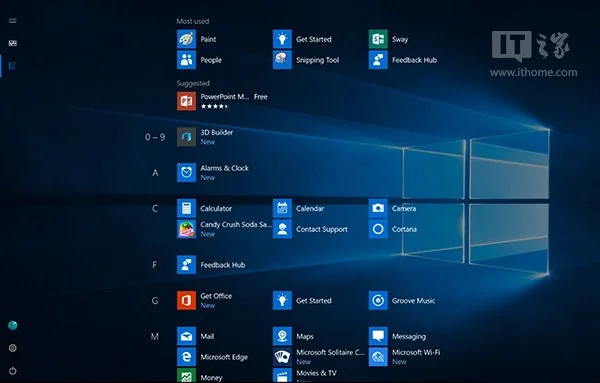Click the "Groove Music" label text
Screen dimensions: 600x383
point(413,301)
